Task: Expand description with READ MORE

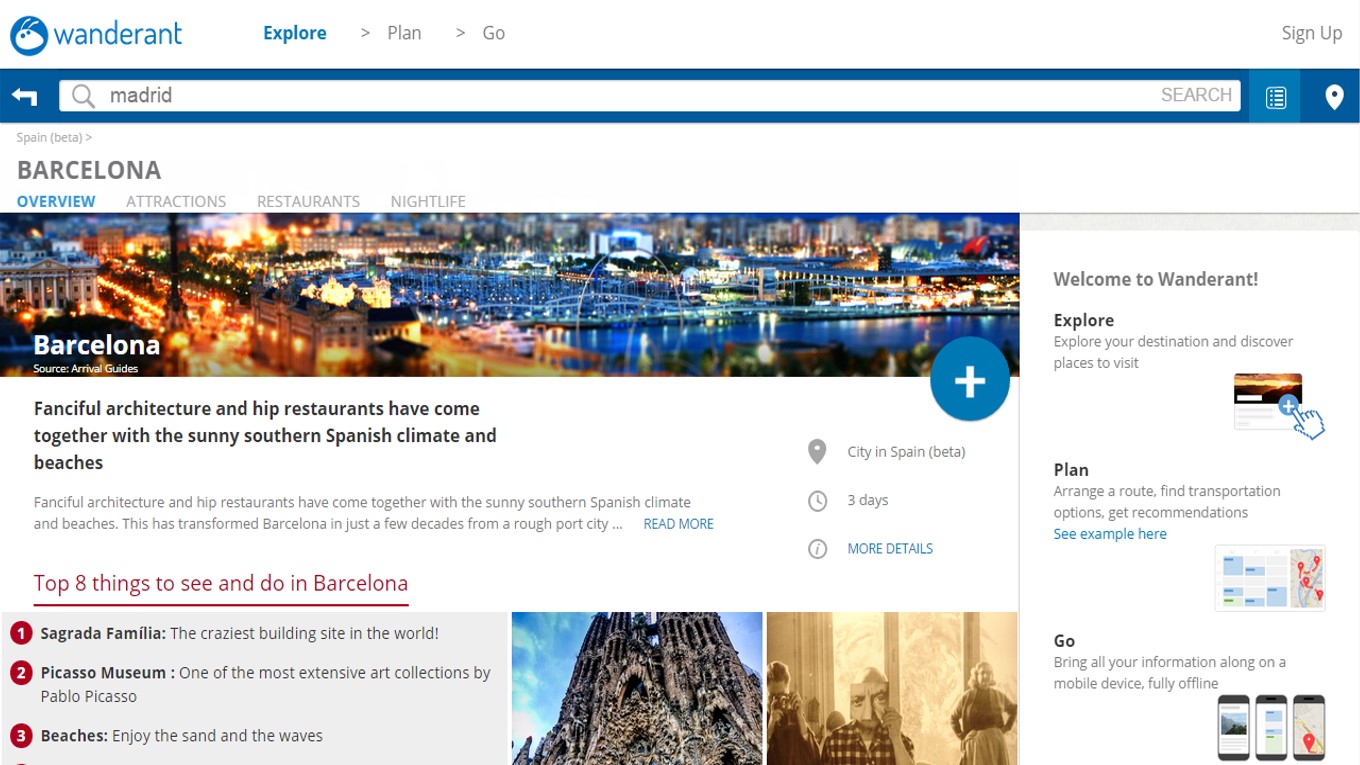Action: [x=678, y=524]
